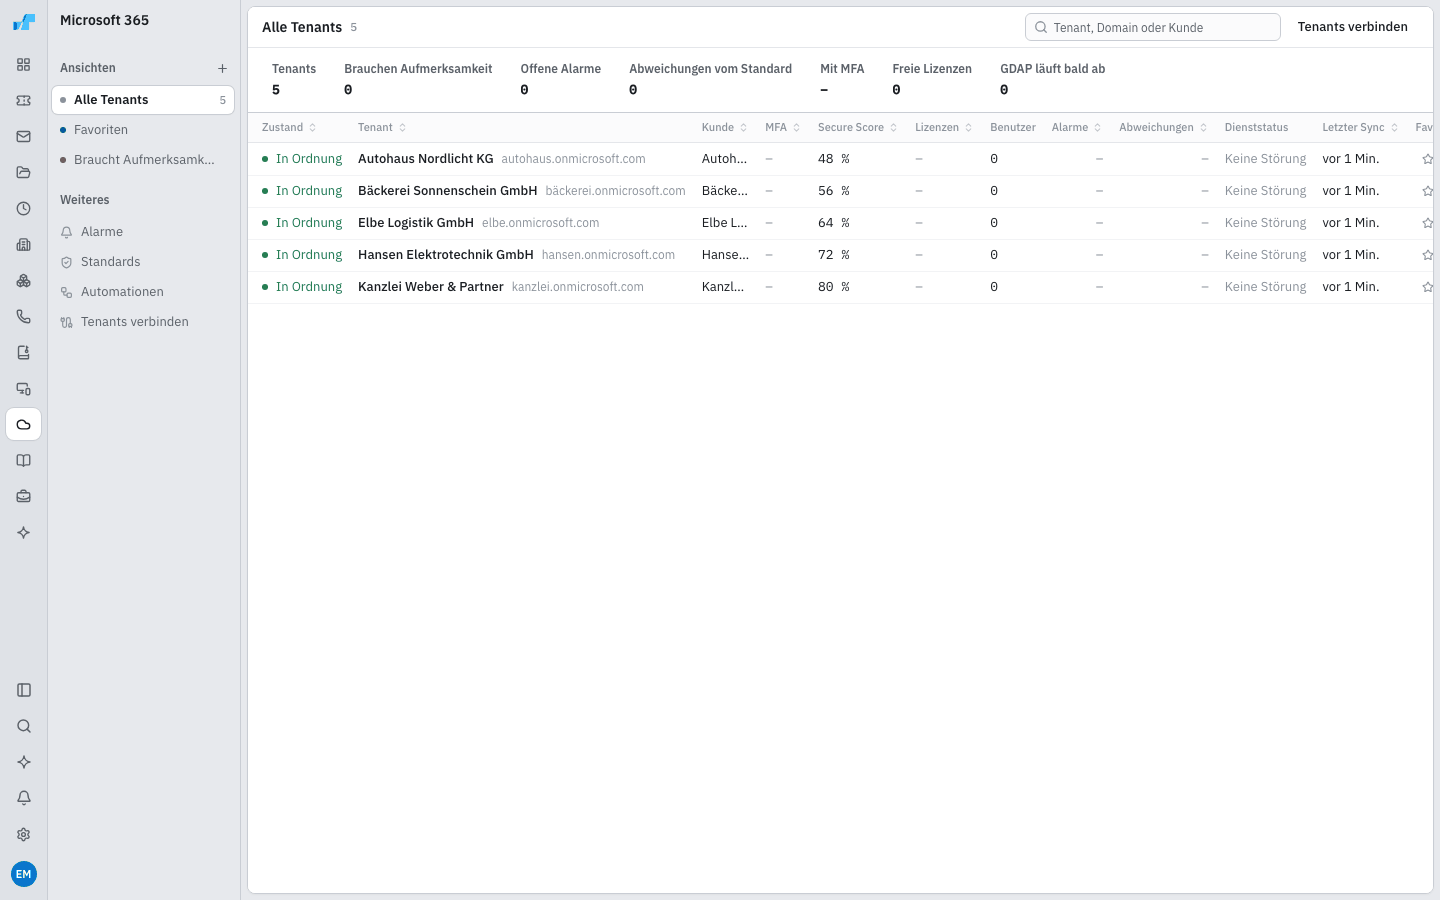Click the Offene Alarme summary stat

tap(561, 80)
